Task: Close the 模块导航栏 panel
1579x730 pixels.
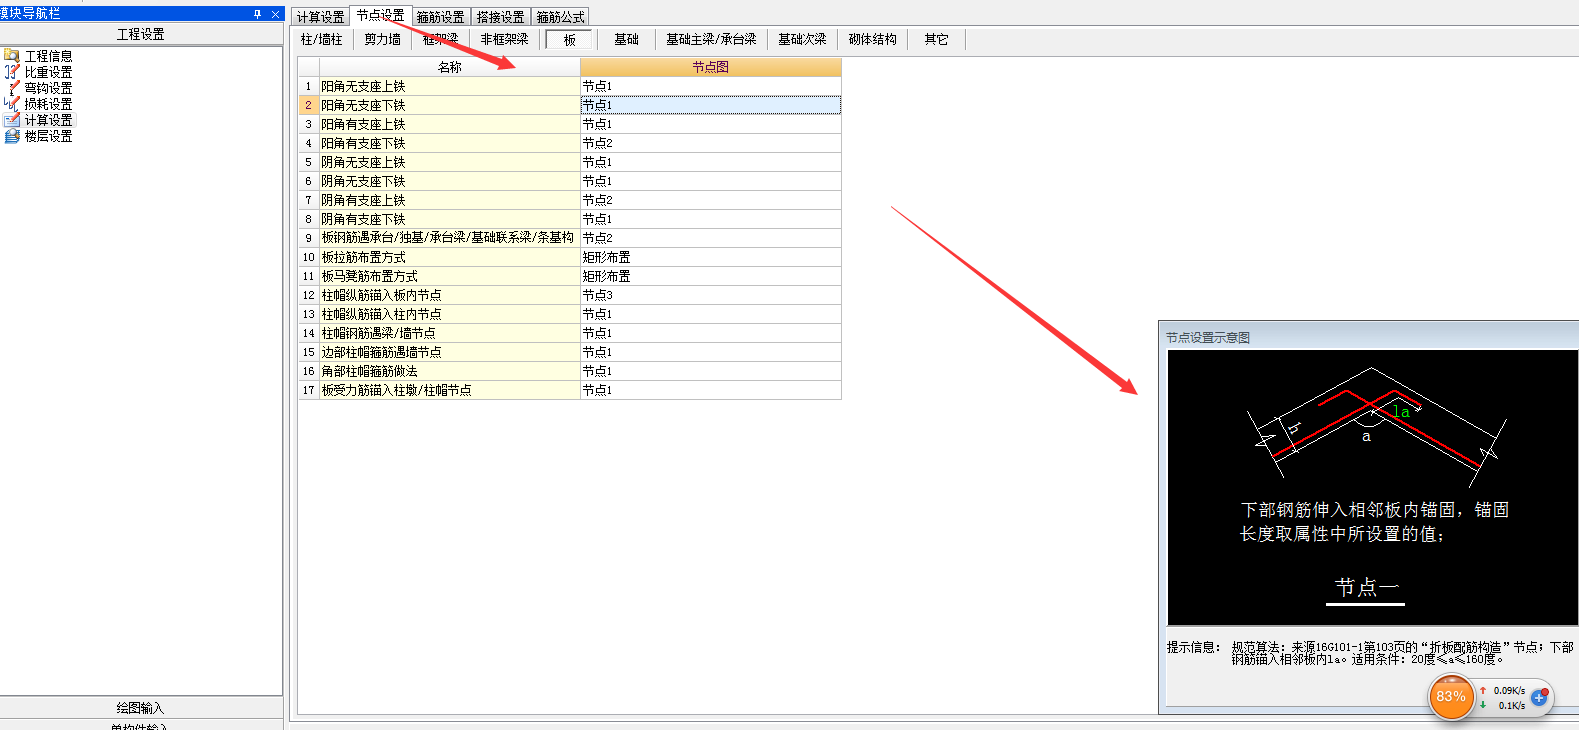Action: point(275,14)
